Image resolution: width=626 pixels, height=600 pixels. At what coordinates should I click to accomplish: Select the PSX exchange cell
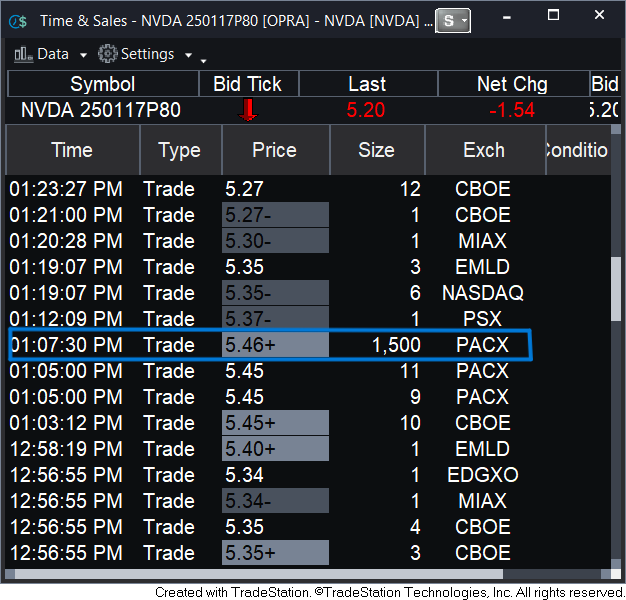(x=483, y=319)
